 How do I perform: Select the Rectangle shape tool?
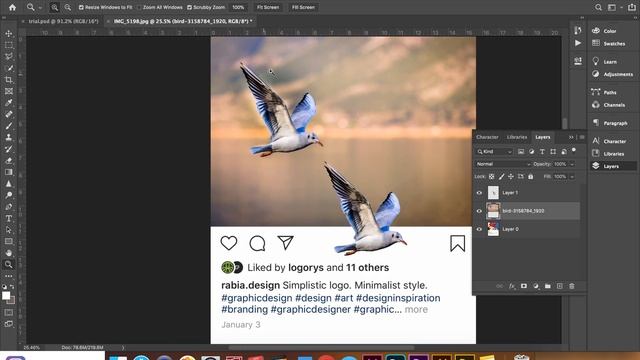click(x=9, y=241)
